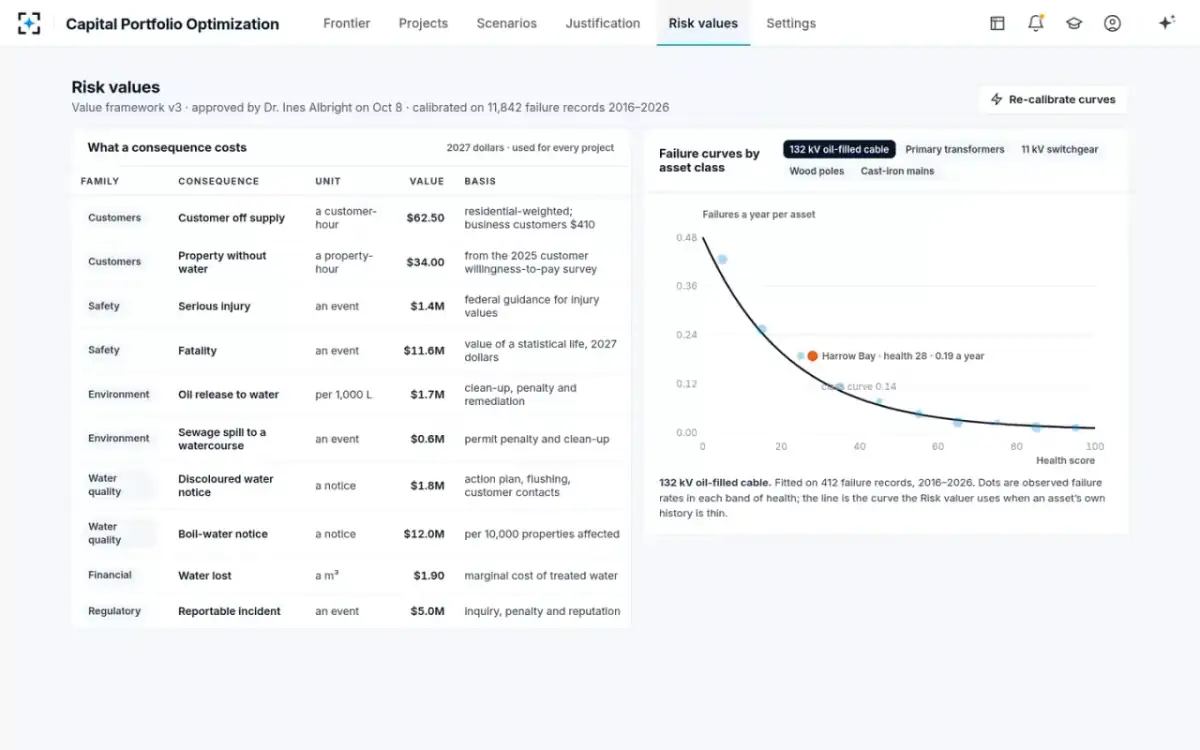Click the Harrow Bay health 28 label

click(903, 356)
